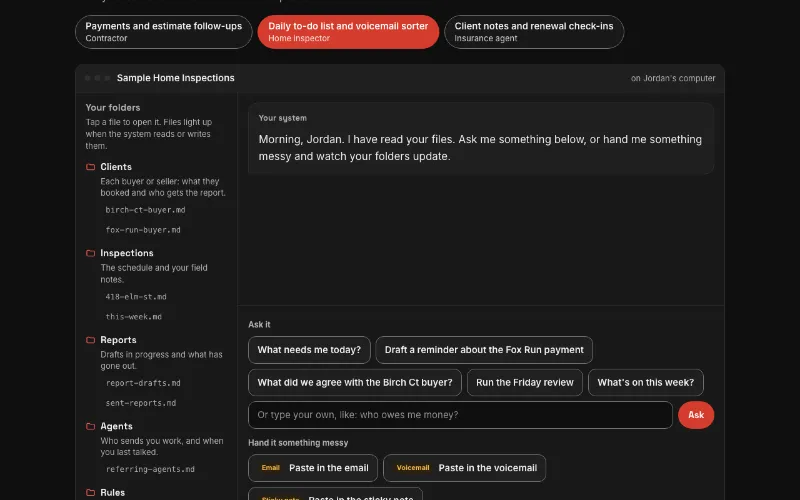
Task: Click the 'Run the Friday review' button
Action: (524, 383)
